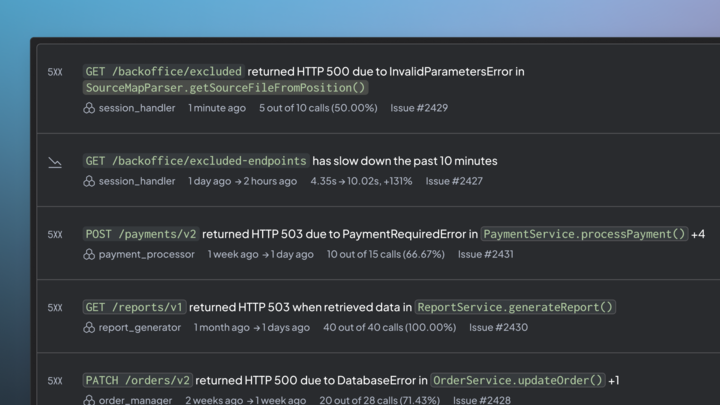Image resolution: width=720 pixels, height=405 pixels.
Task: Open the GET /reports/v1 endpoint tag
Action: tap(134, 307)
